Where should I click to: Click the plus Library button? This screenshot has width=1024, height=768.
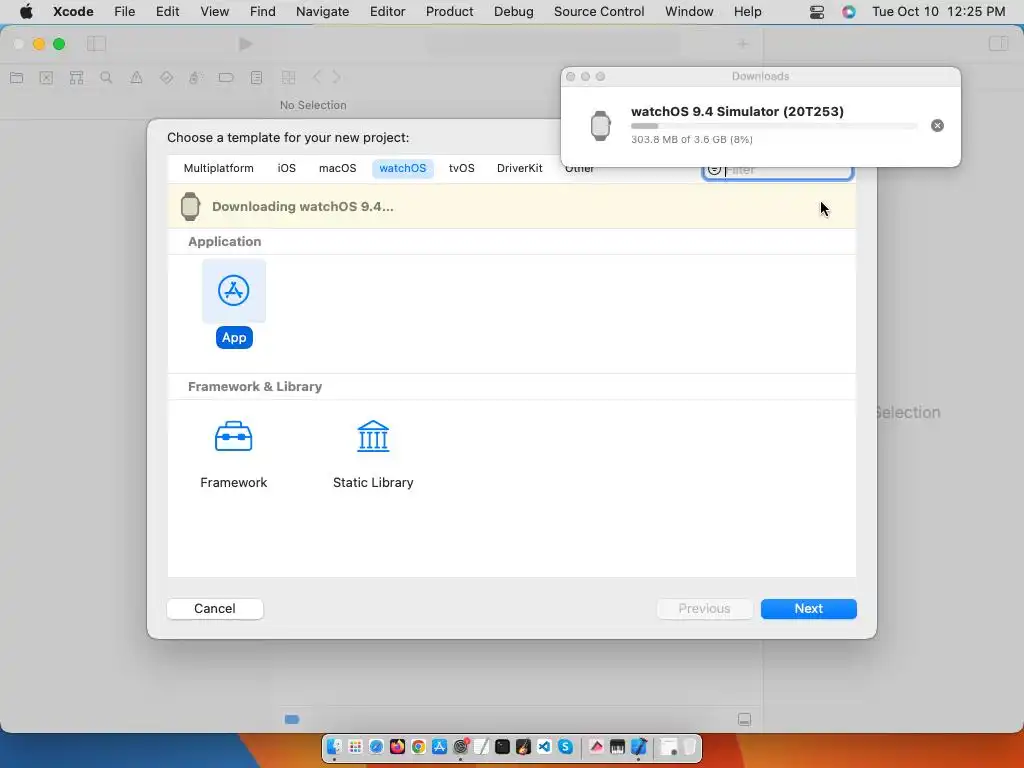tap(743, 44)
